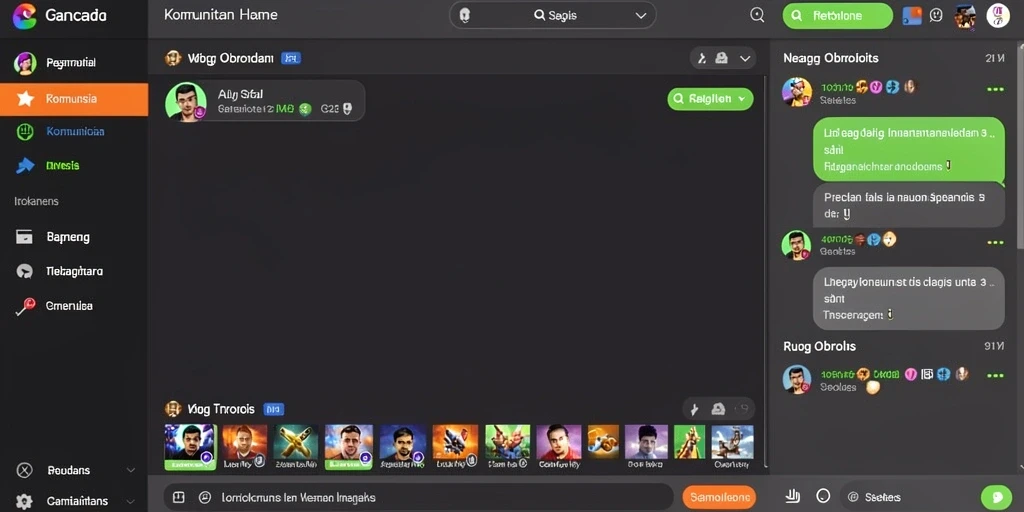This screenshot has height=512, width=1024.
Task: Click the magnifier icon beside Retoitone button
Action: 757,15
